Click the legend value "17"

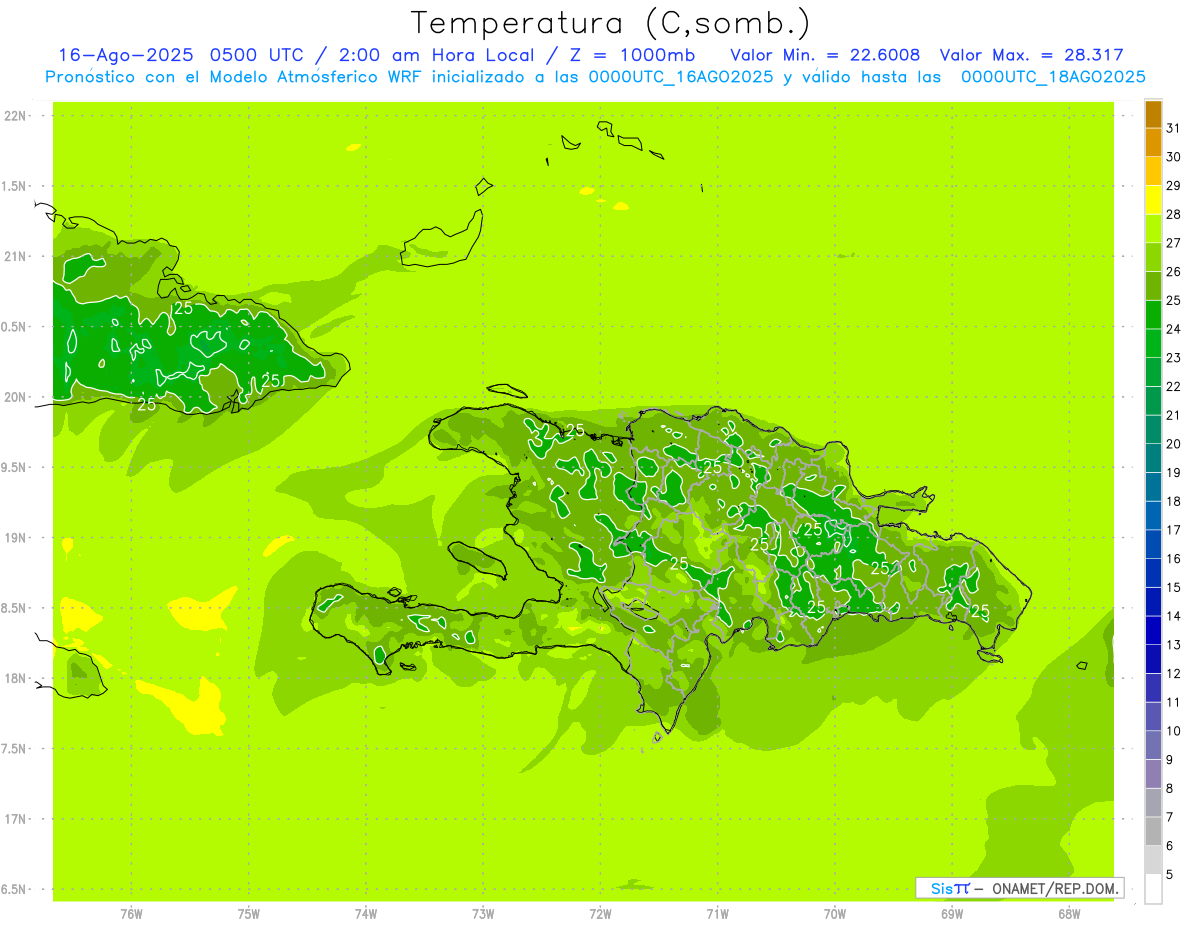click(1173, 530)
